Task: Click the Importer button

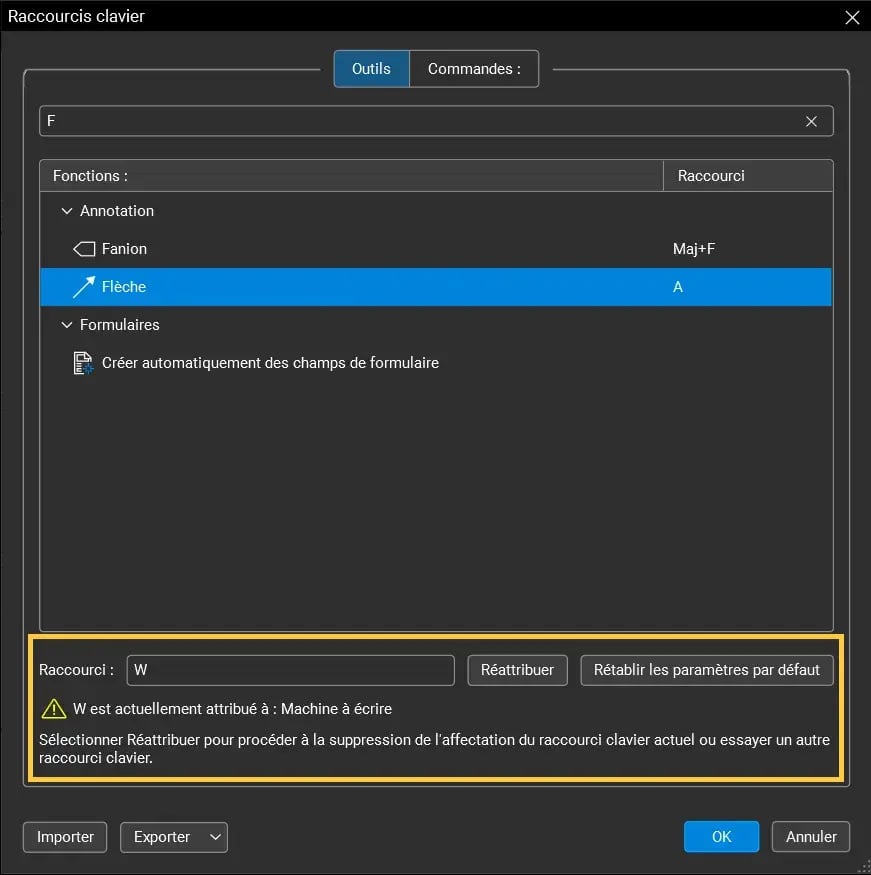Action: (x=64, y=837)
